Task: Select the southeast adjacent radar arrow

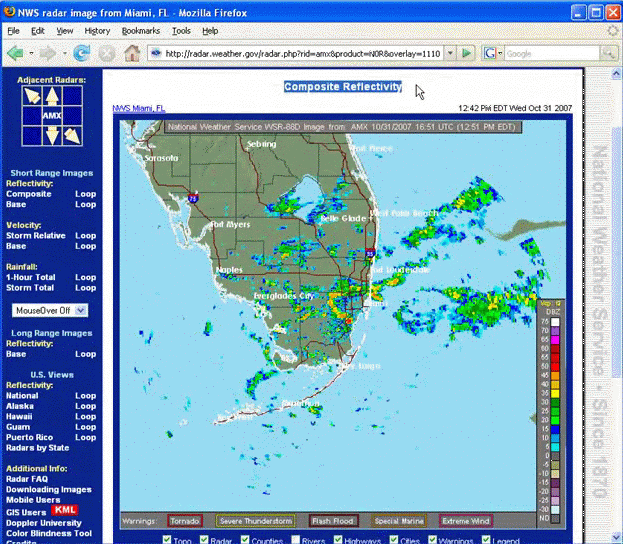Action: pyautogui.click(x=72, y=136)
